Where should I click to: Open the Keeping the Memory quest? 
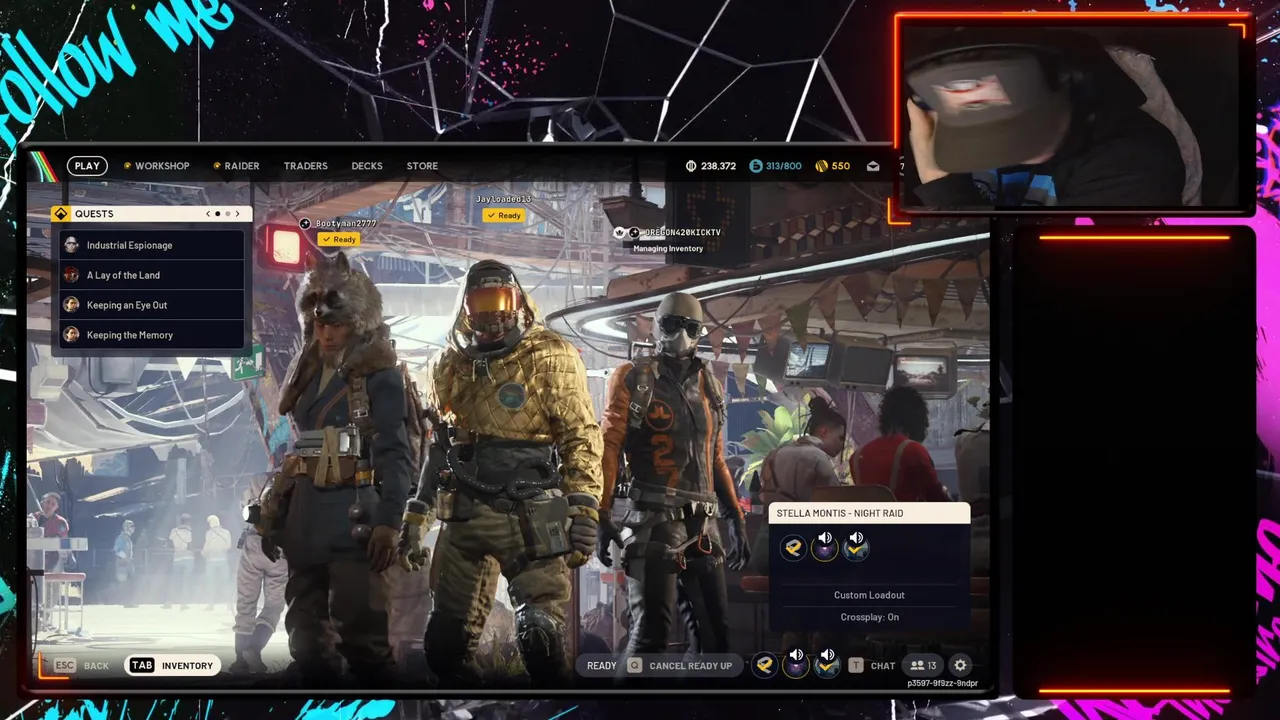coord(150,335)
